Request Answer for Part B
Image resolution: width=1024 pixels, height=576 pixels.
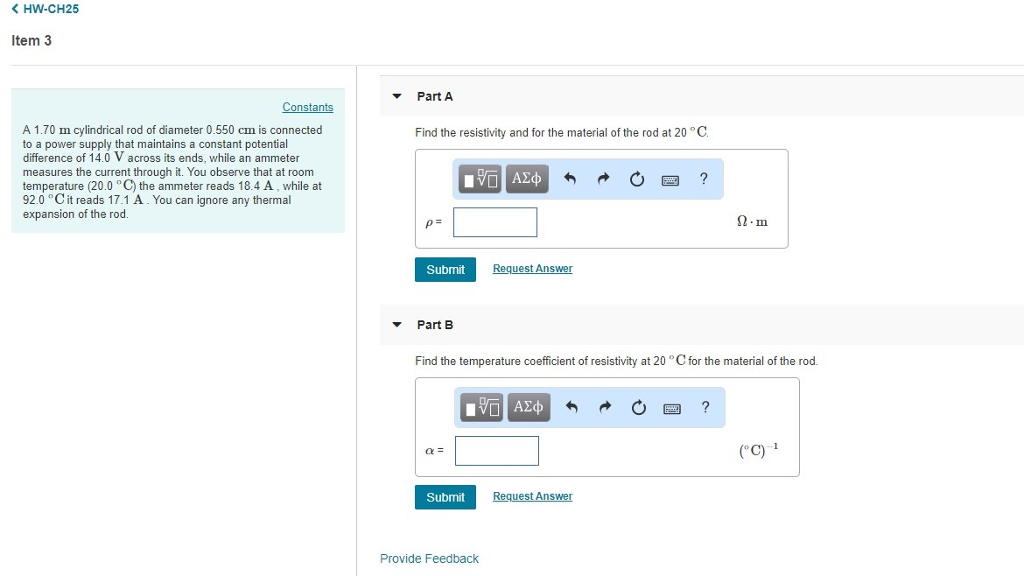coord(532,496)
